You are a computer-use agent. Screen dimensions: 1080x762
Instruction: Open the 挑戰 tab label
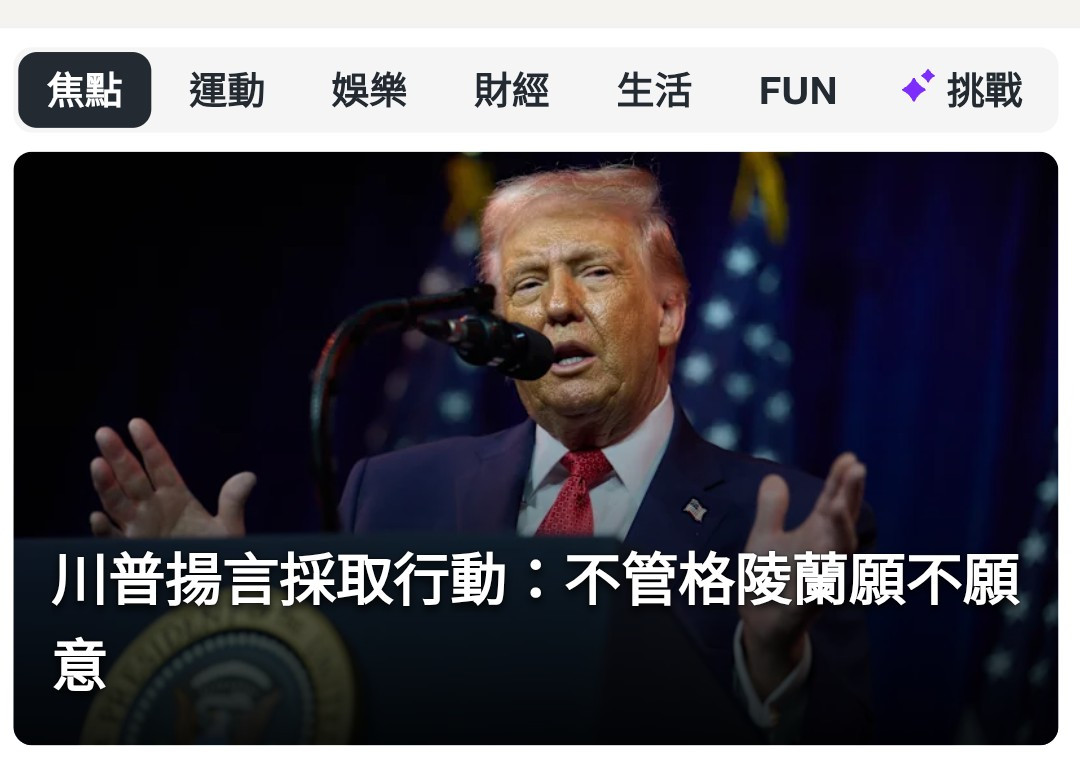pos(984,90)
